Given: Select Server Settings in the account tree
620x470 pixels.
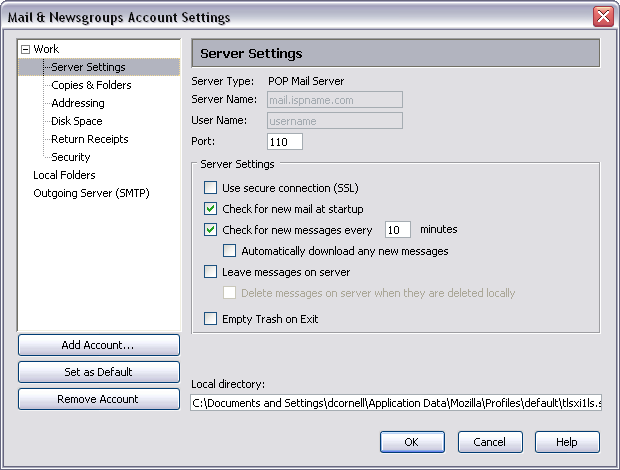Looking at the screenshot, I should 88,67.
